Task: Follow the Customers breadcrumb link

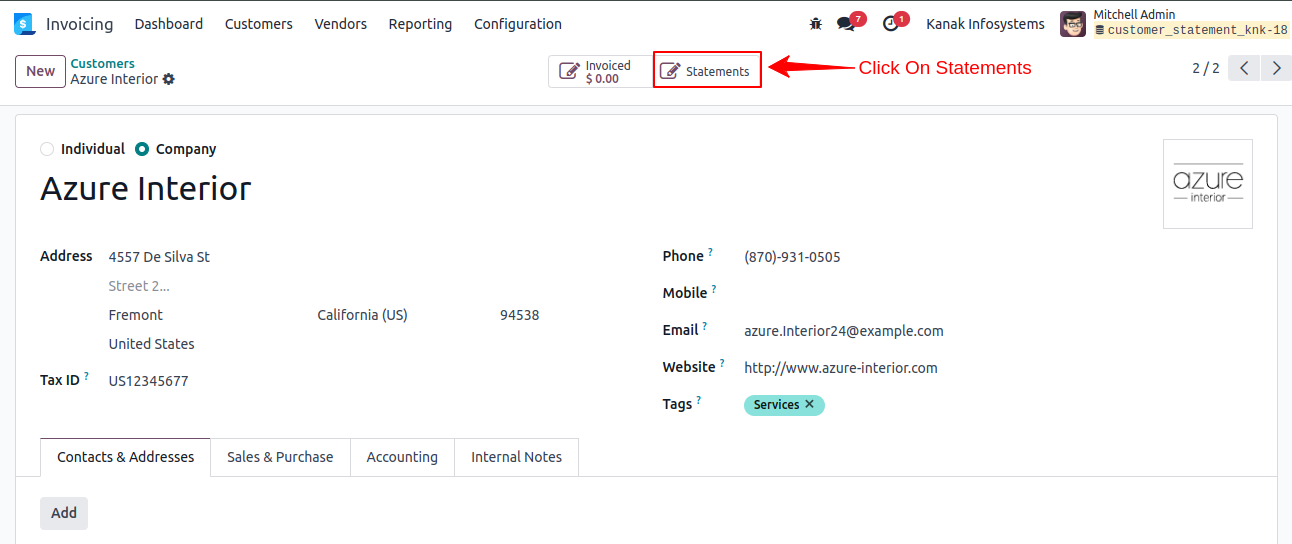Action: pos(102,63)
